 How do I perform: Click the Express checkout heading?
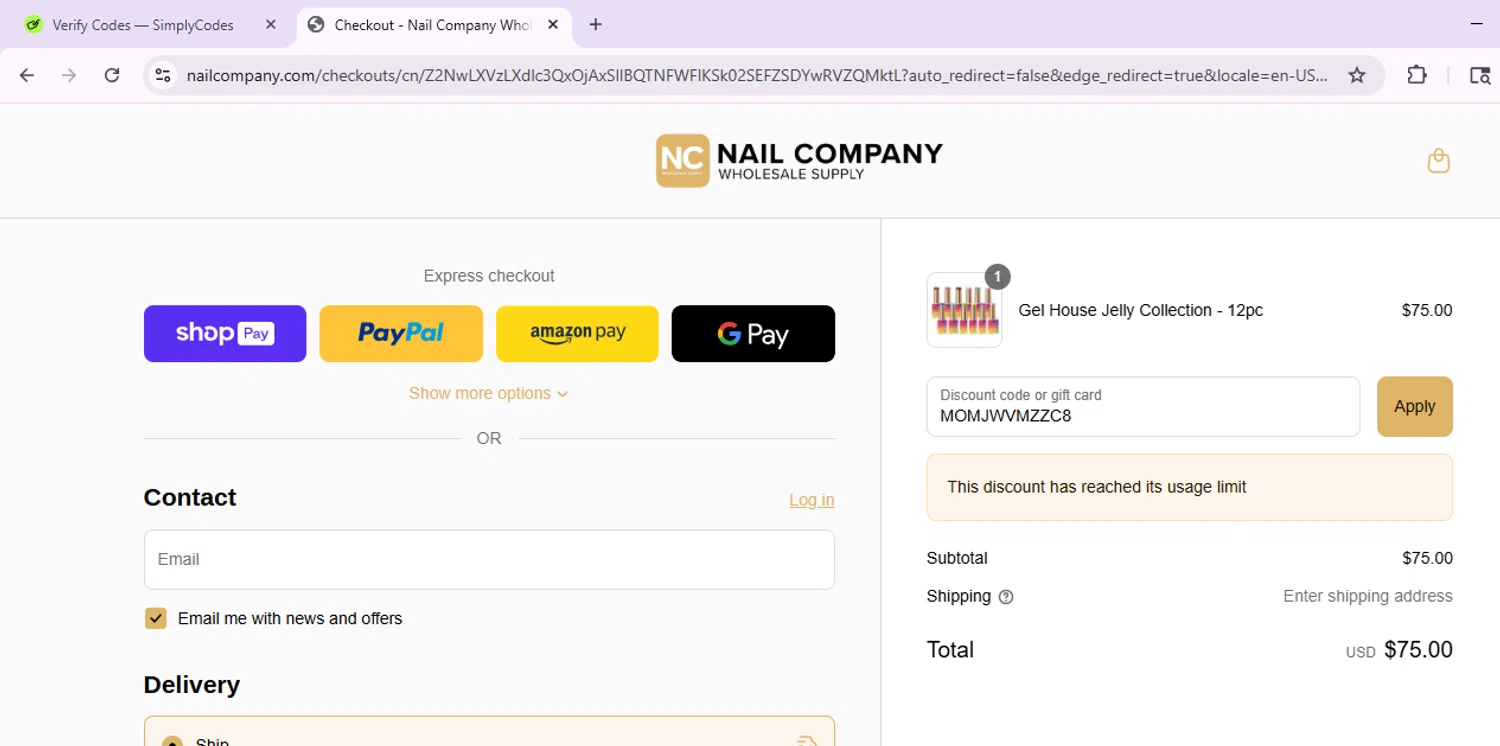tap(489, 276)
